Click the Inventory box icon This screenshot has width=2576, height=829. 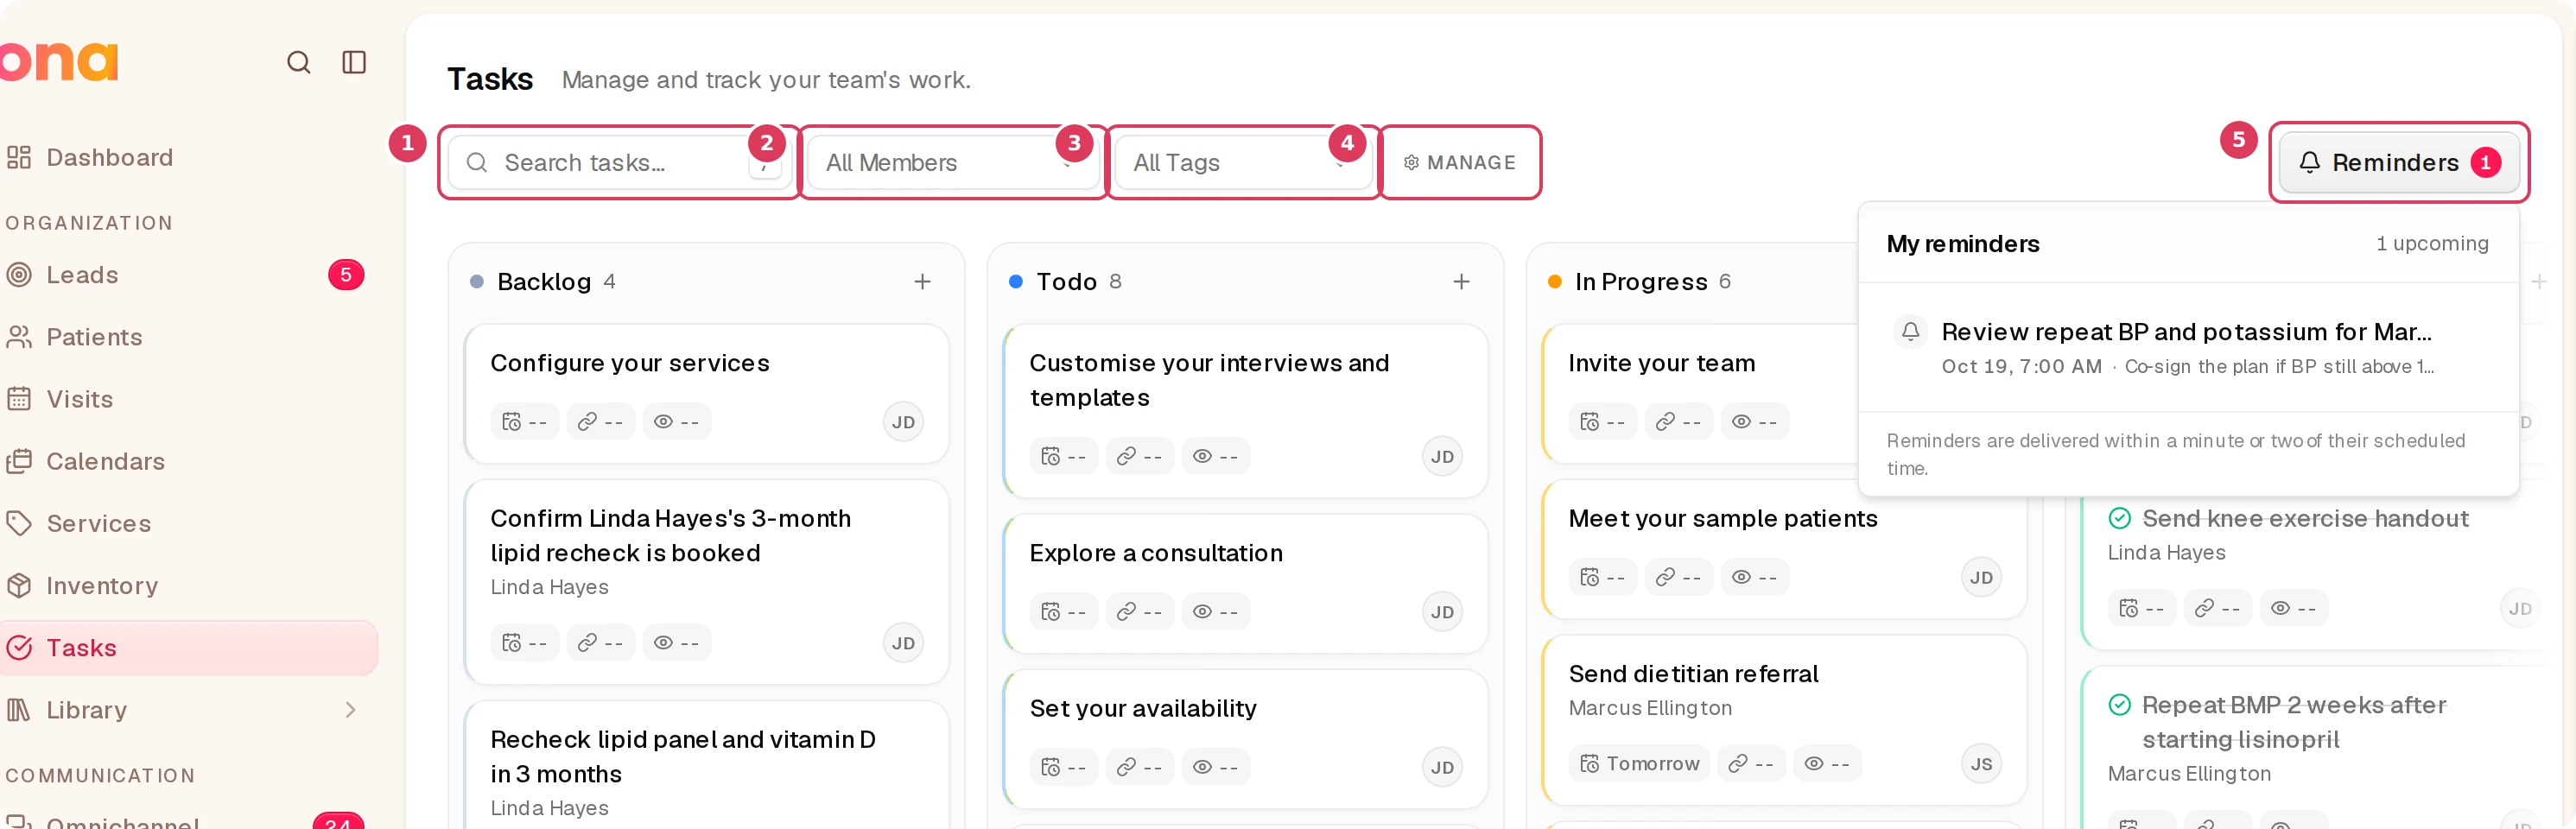coord(19,585)
